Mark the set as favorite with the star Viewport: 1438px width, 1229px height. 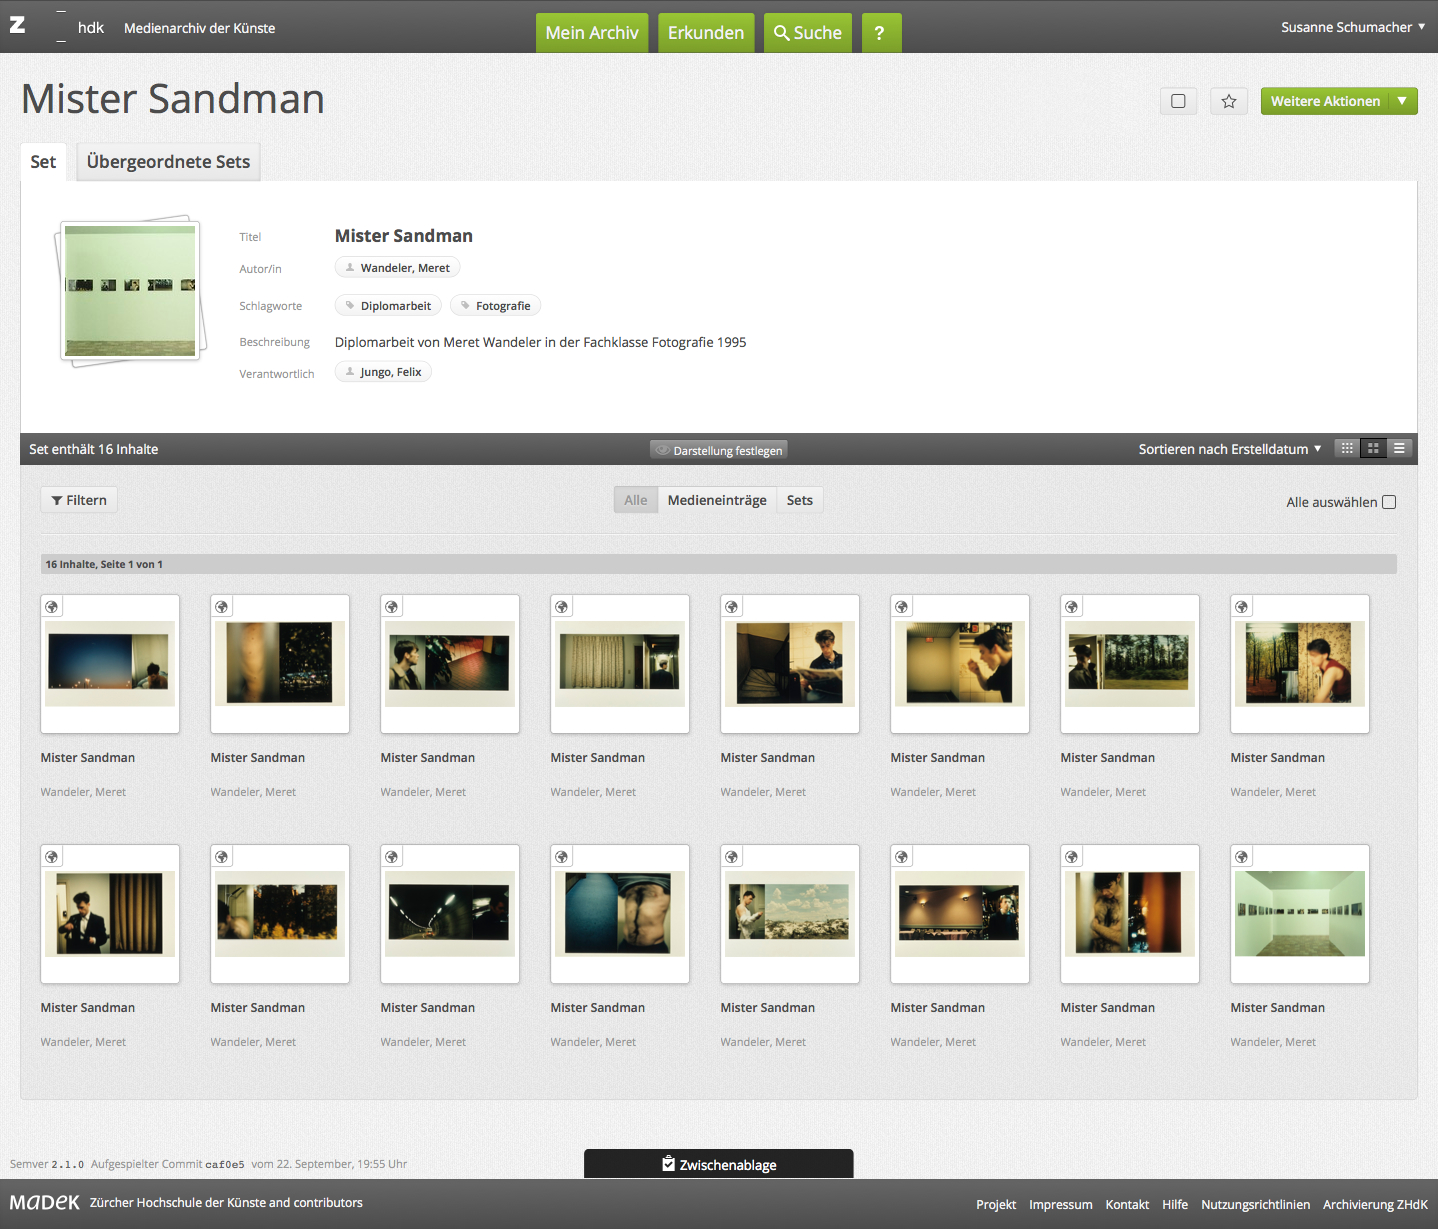coord(1228,101)
